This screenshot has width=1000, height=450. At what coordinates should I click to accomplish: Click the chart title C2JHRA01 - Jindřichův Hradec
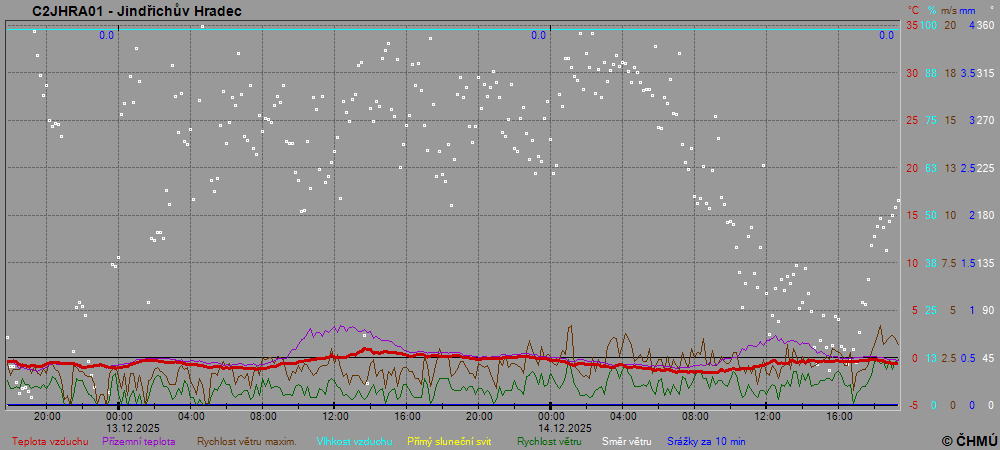tap(136, 11)
